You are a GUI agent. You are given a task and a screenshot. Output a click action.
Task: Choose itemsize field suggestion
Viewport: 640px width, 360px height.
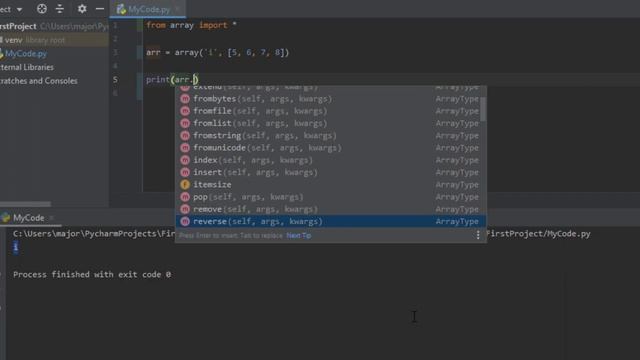[x=331, y=184]
